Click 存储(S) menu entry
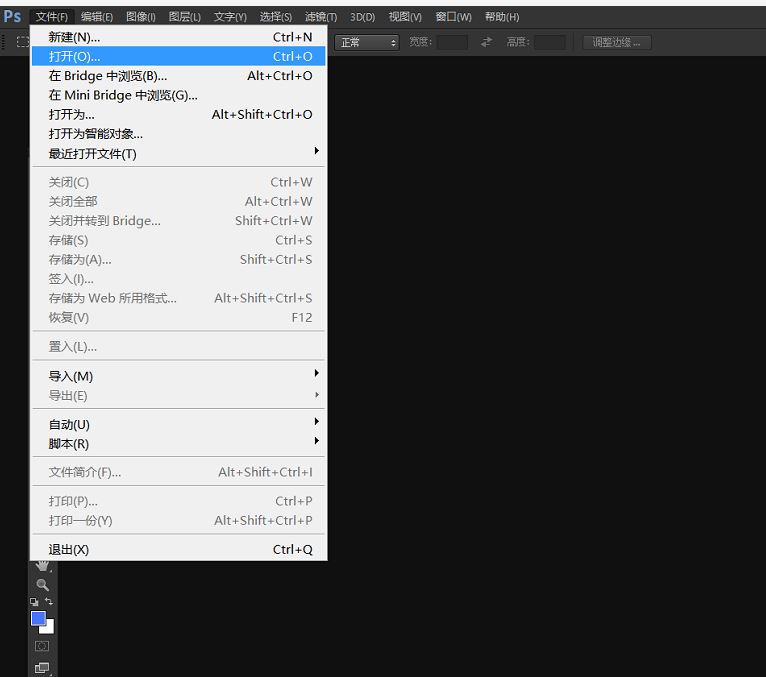Screen dimensions: 766x677 (178, 240)
